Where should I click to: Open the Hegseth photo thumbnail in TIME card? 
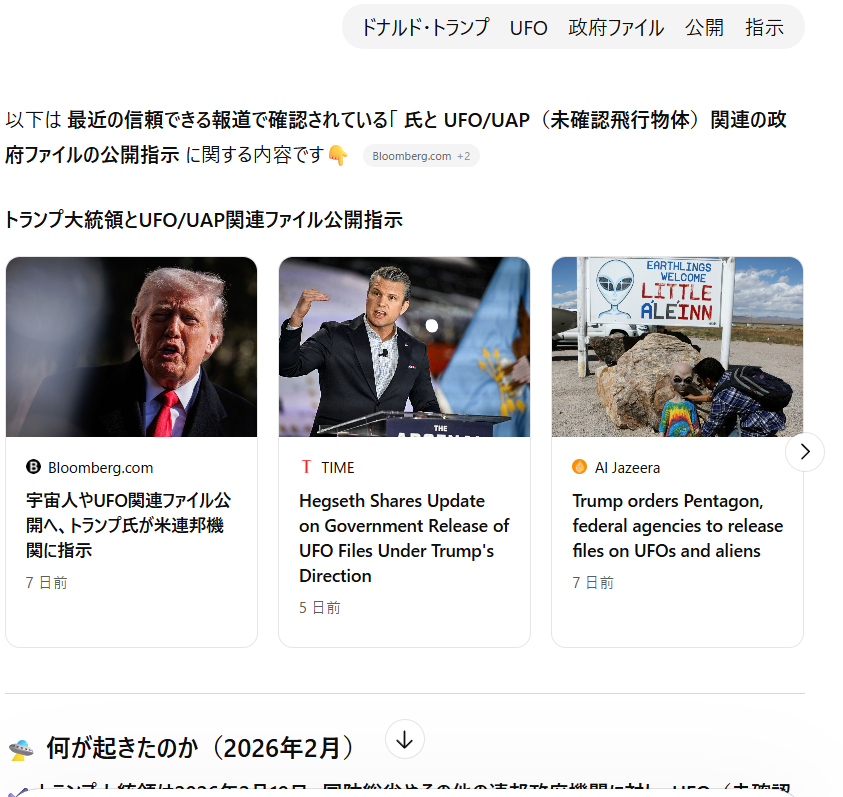pyautogui.click(x=404, y=347)
